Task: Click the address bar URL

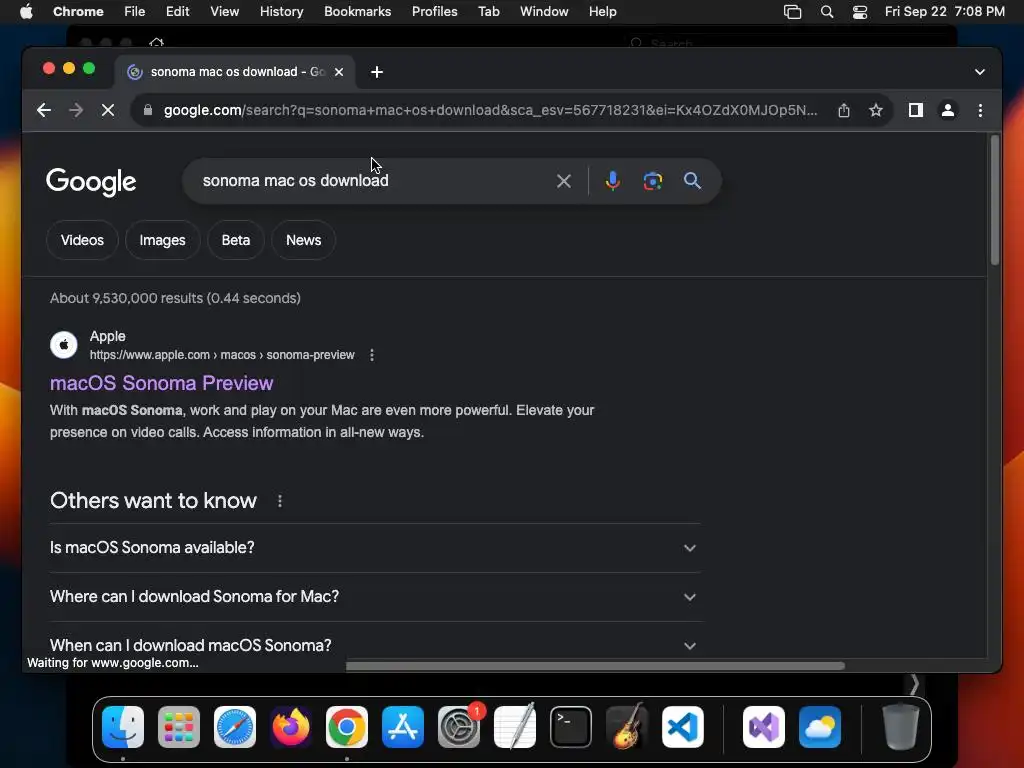Action: pos(490,110)
